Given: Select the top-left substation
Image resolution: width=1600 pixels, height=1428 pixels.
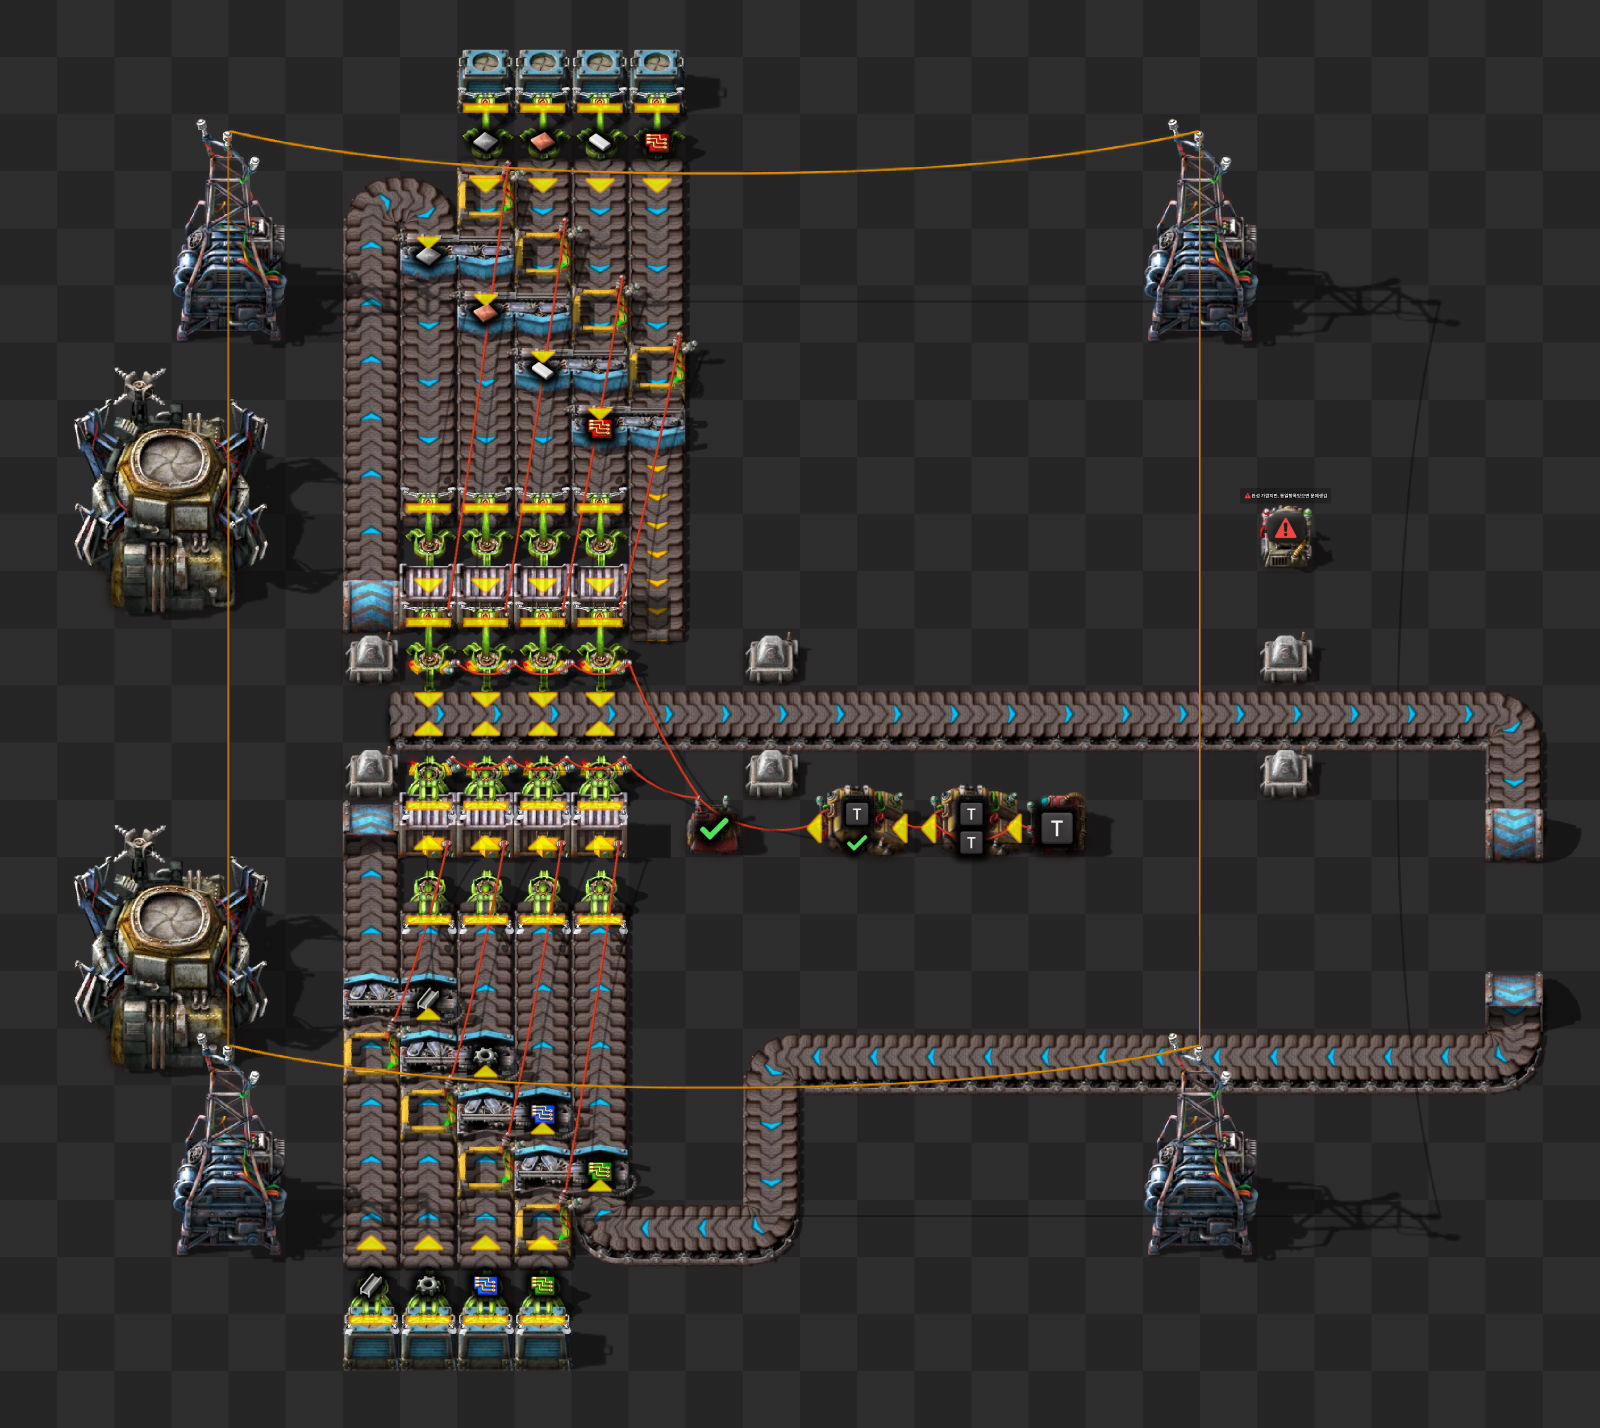Looking at the screenshot, I should coord(230,235).
